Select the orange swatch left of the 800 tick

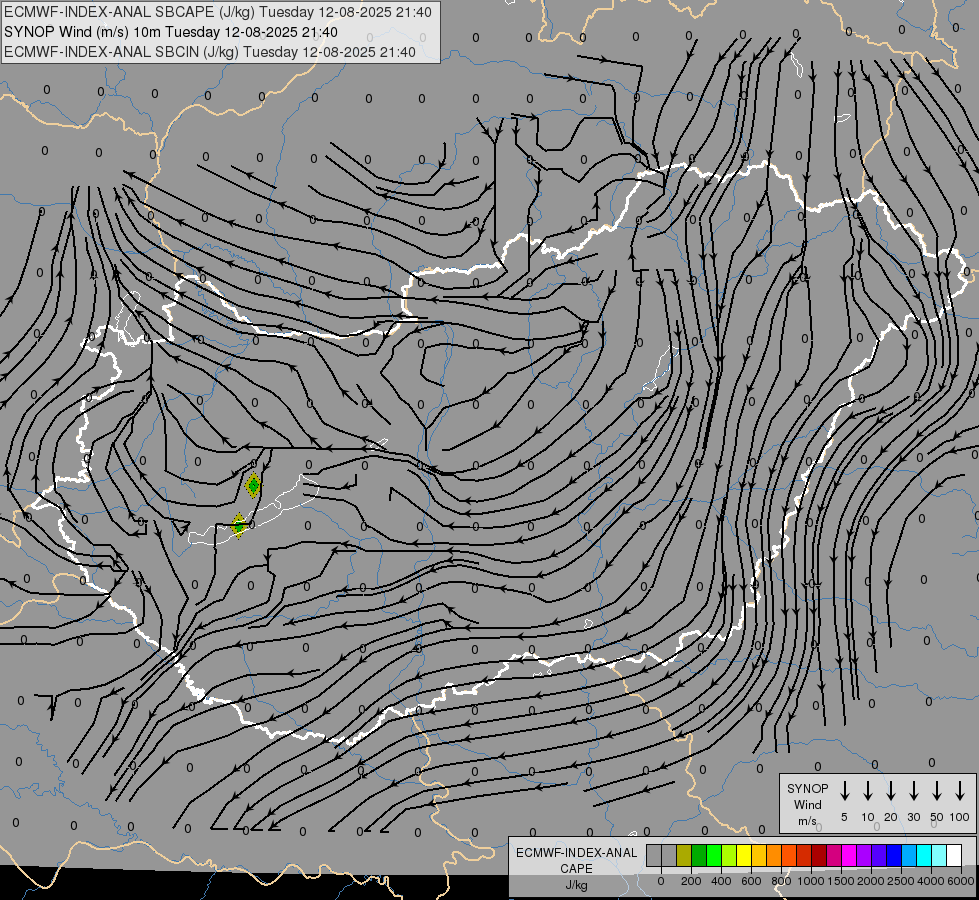pyautogui.click(x=774, y=855)
